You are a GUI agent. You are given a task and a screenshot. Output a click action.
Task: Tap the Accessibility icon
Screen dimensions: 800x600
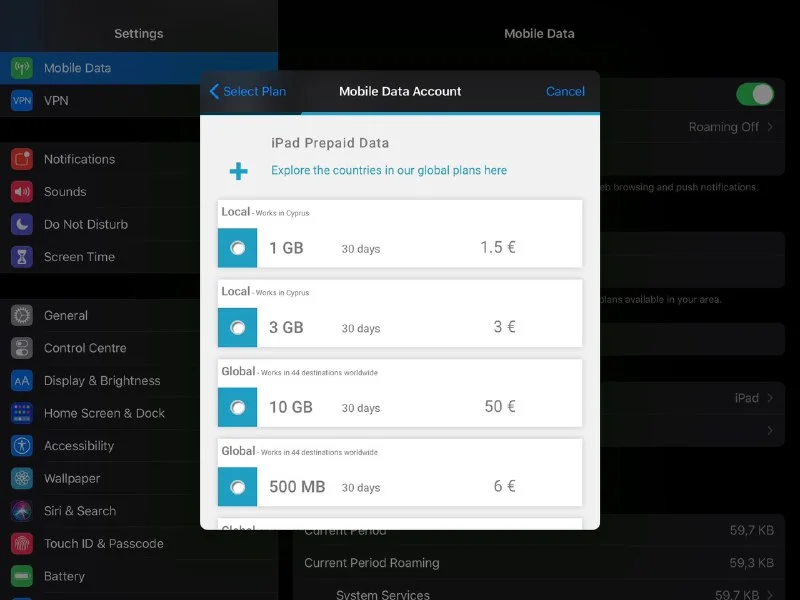point(22,446)
